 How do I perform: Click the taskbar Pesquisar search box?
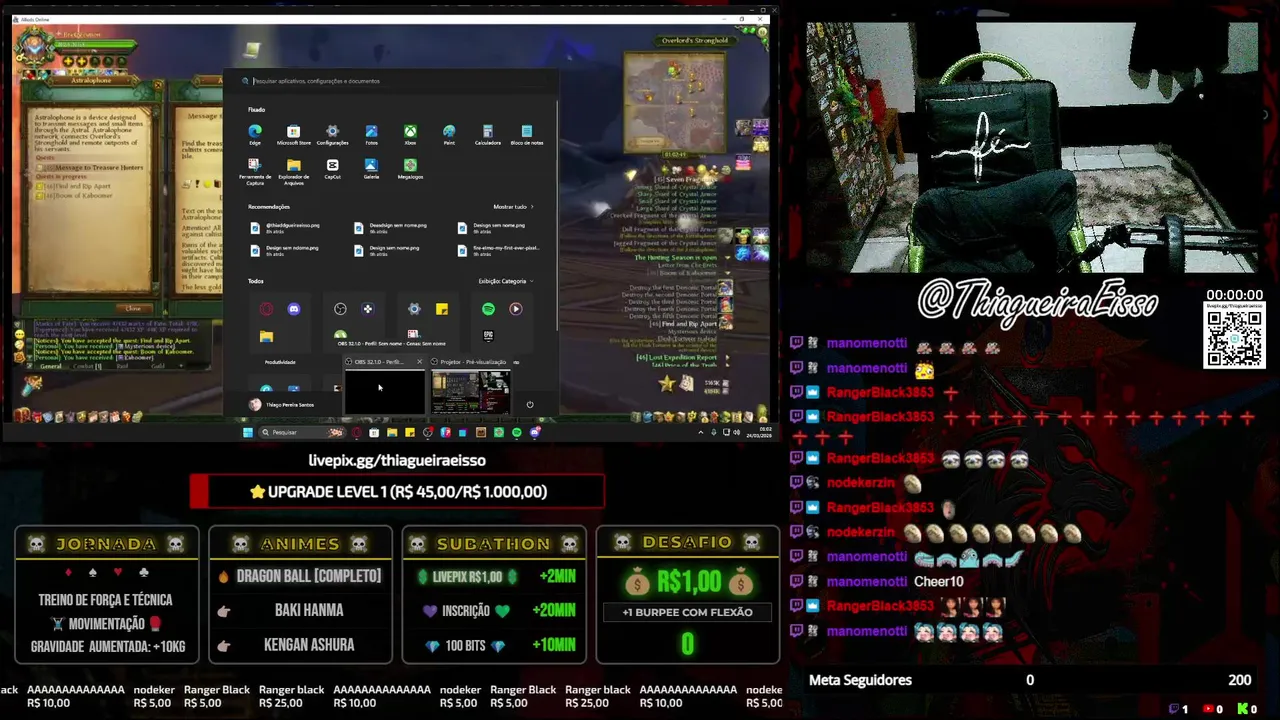(x=301, y=432)
